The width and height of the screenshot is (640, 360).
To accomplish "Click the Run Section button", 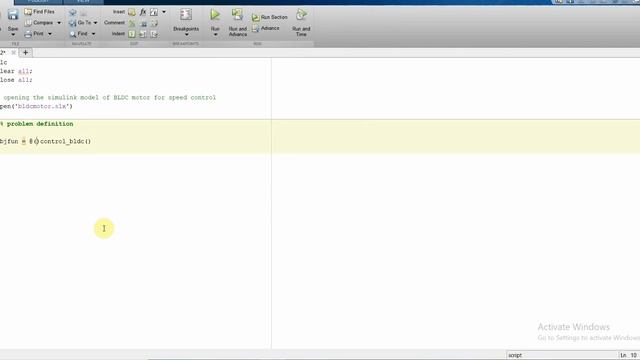I will click(x=270, y=17).
